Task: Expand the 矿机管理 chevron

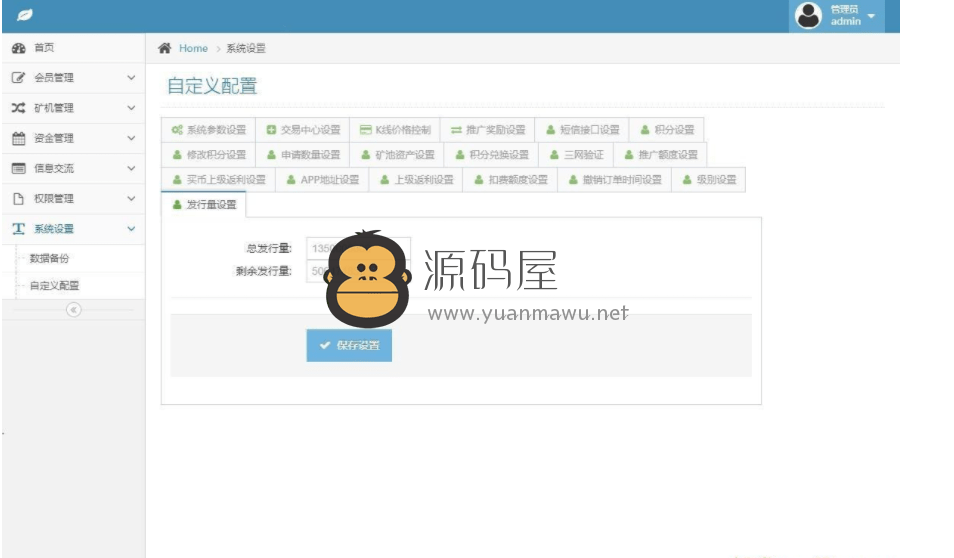Action: [x=131, y=108]
